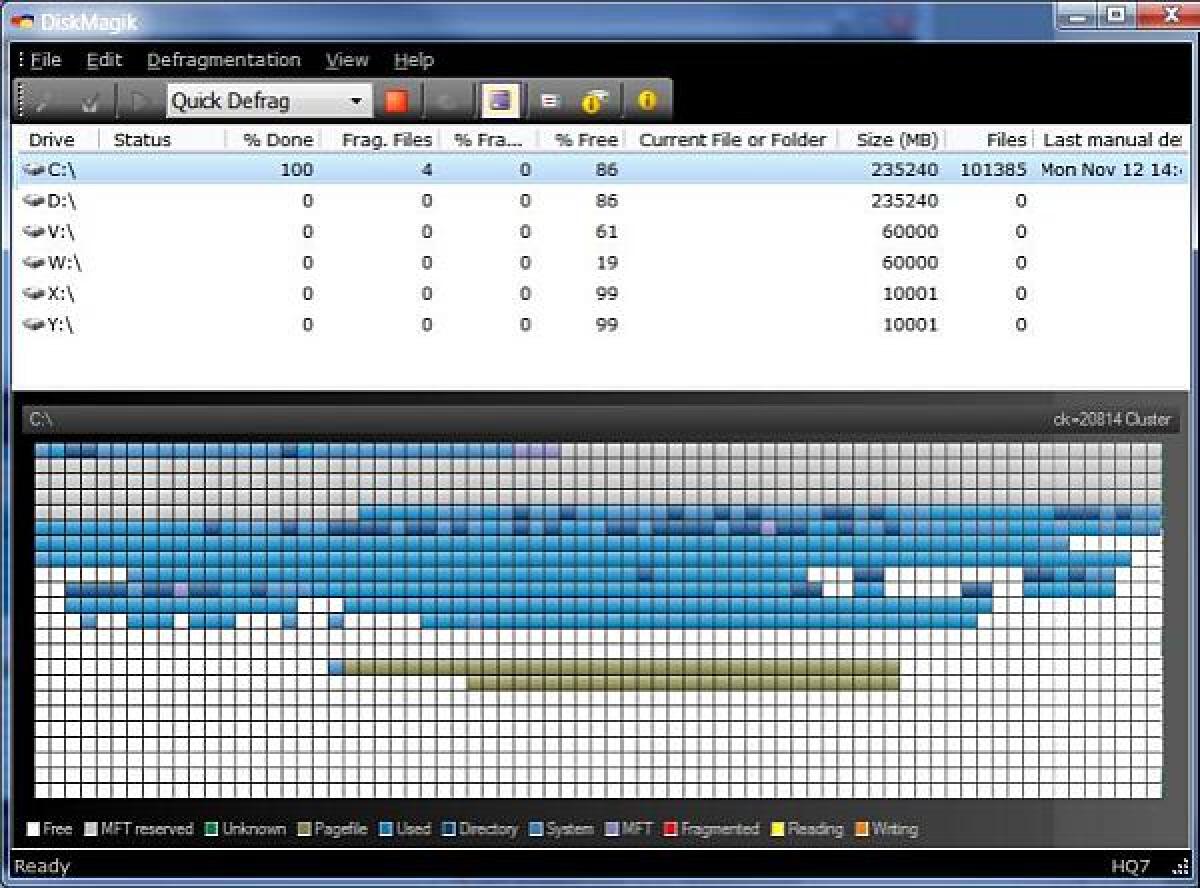The width and height of the screenshot is (1200, 888).
Task: Open the View menu
Action: click(x=346, y=60)
